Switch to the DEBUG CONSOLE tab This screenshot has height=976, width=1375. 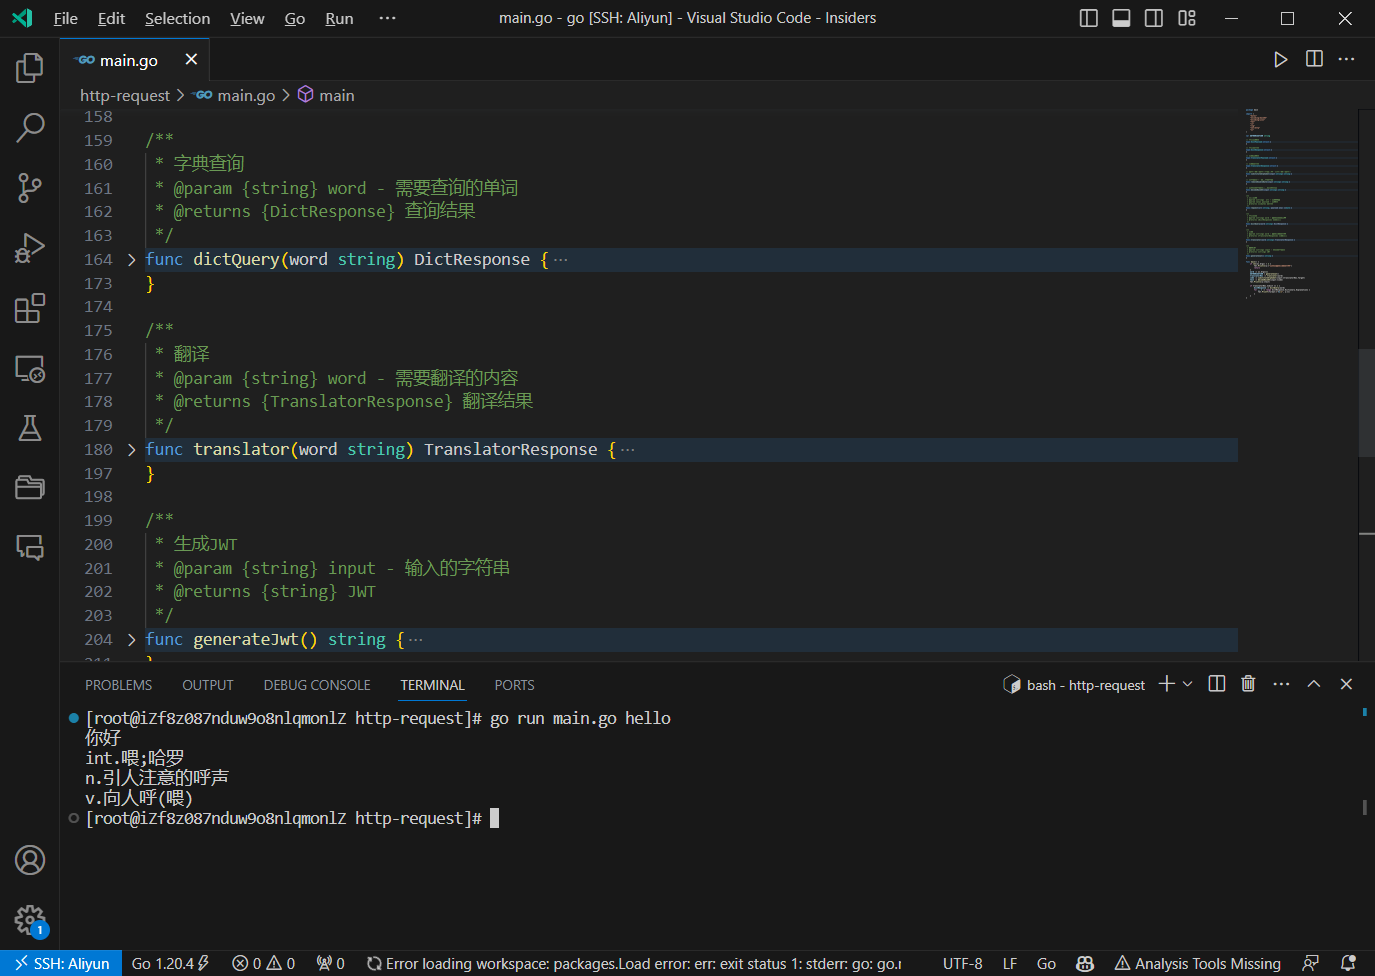click(x=317, y=685)
